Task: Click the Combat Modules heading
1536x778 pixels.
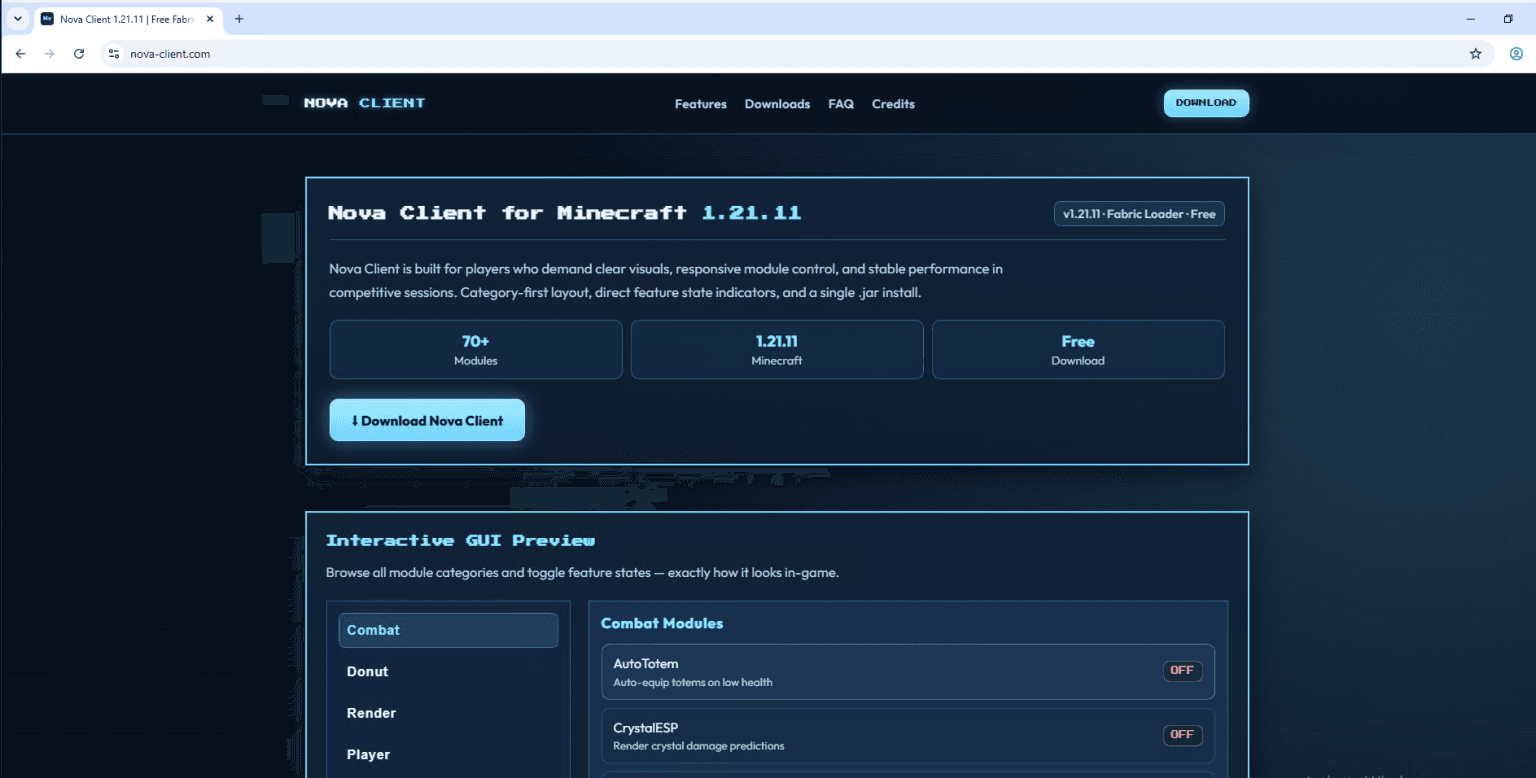Action: pos(662,623)
